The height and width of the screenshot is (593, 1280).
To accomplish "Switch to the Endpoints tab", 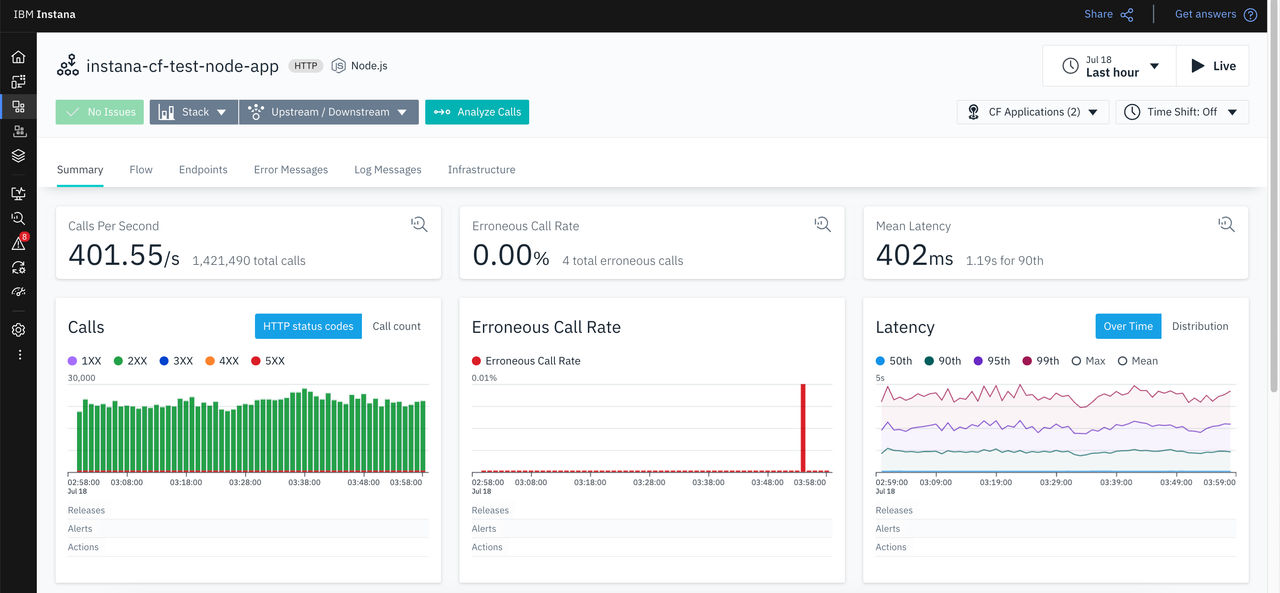I will (203, 170).
